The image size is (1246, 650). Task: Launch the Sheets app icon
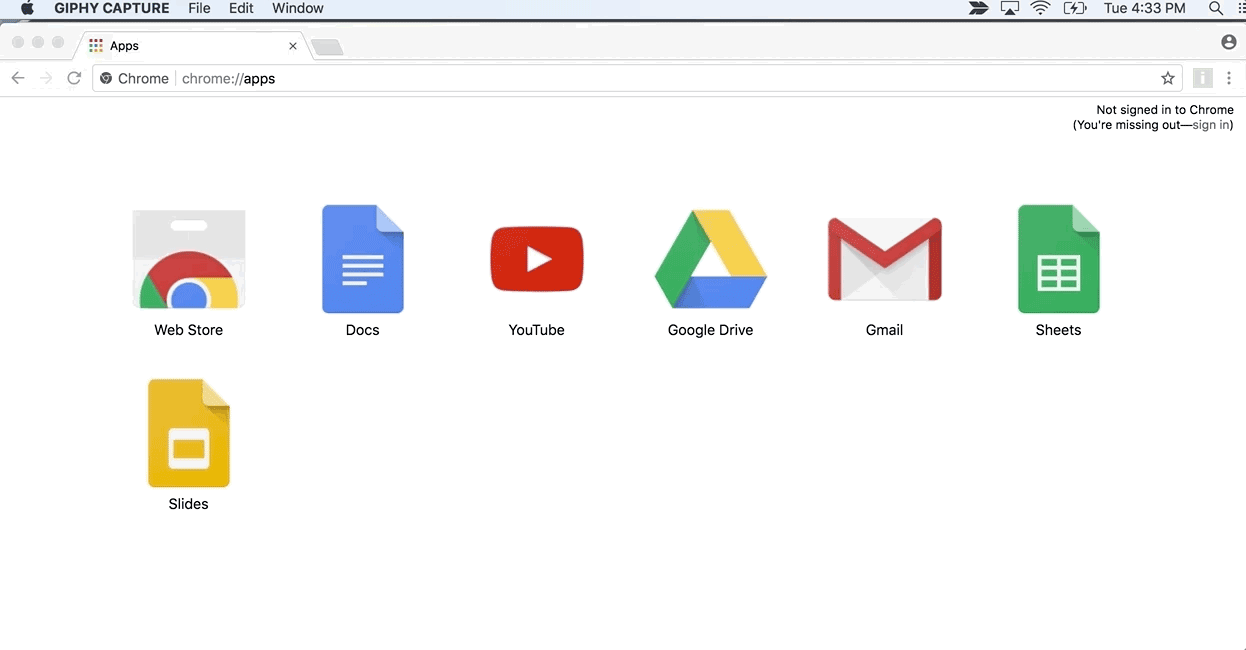1059,259
